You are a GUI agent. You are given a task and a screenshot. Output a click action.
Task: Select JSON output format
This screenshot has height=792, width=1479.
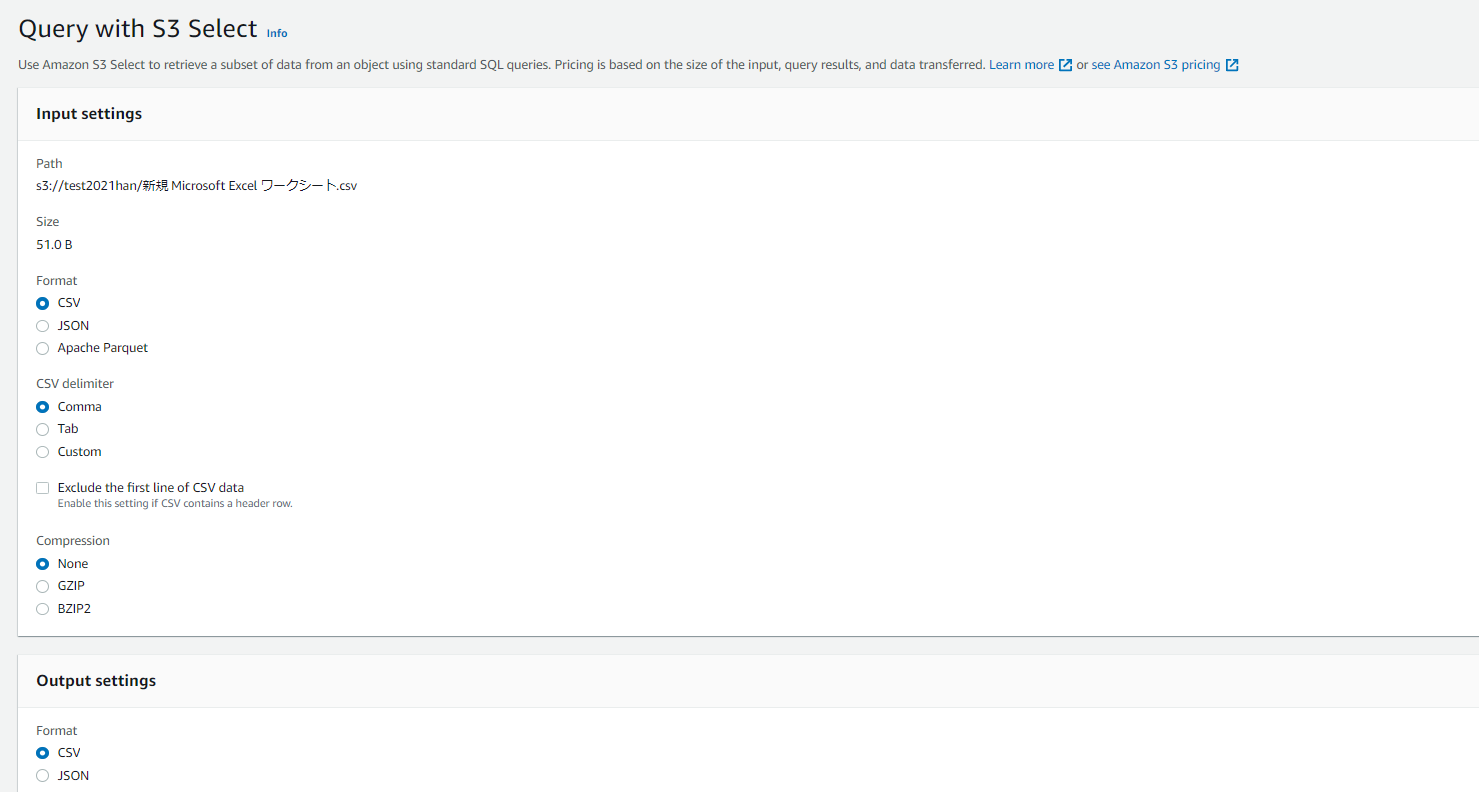coord(42,775)
